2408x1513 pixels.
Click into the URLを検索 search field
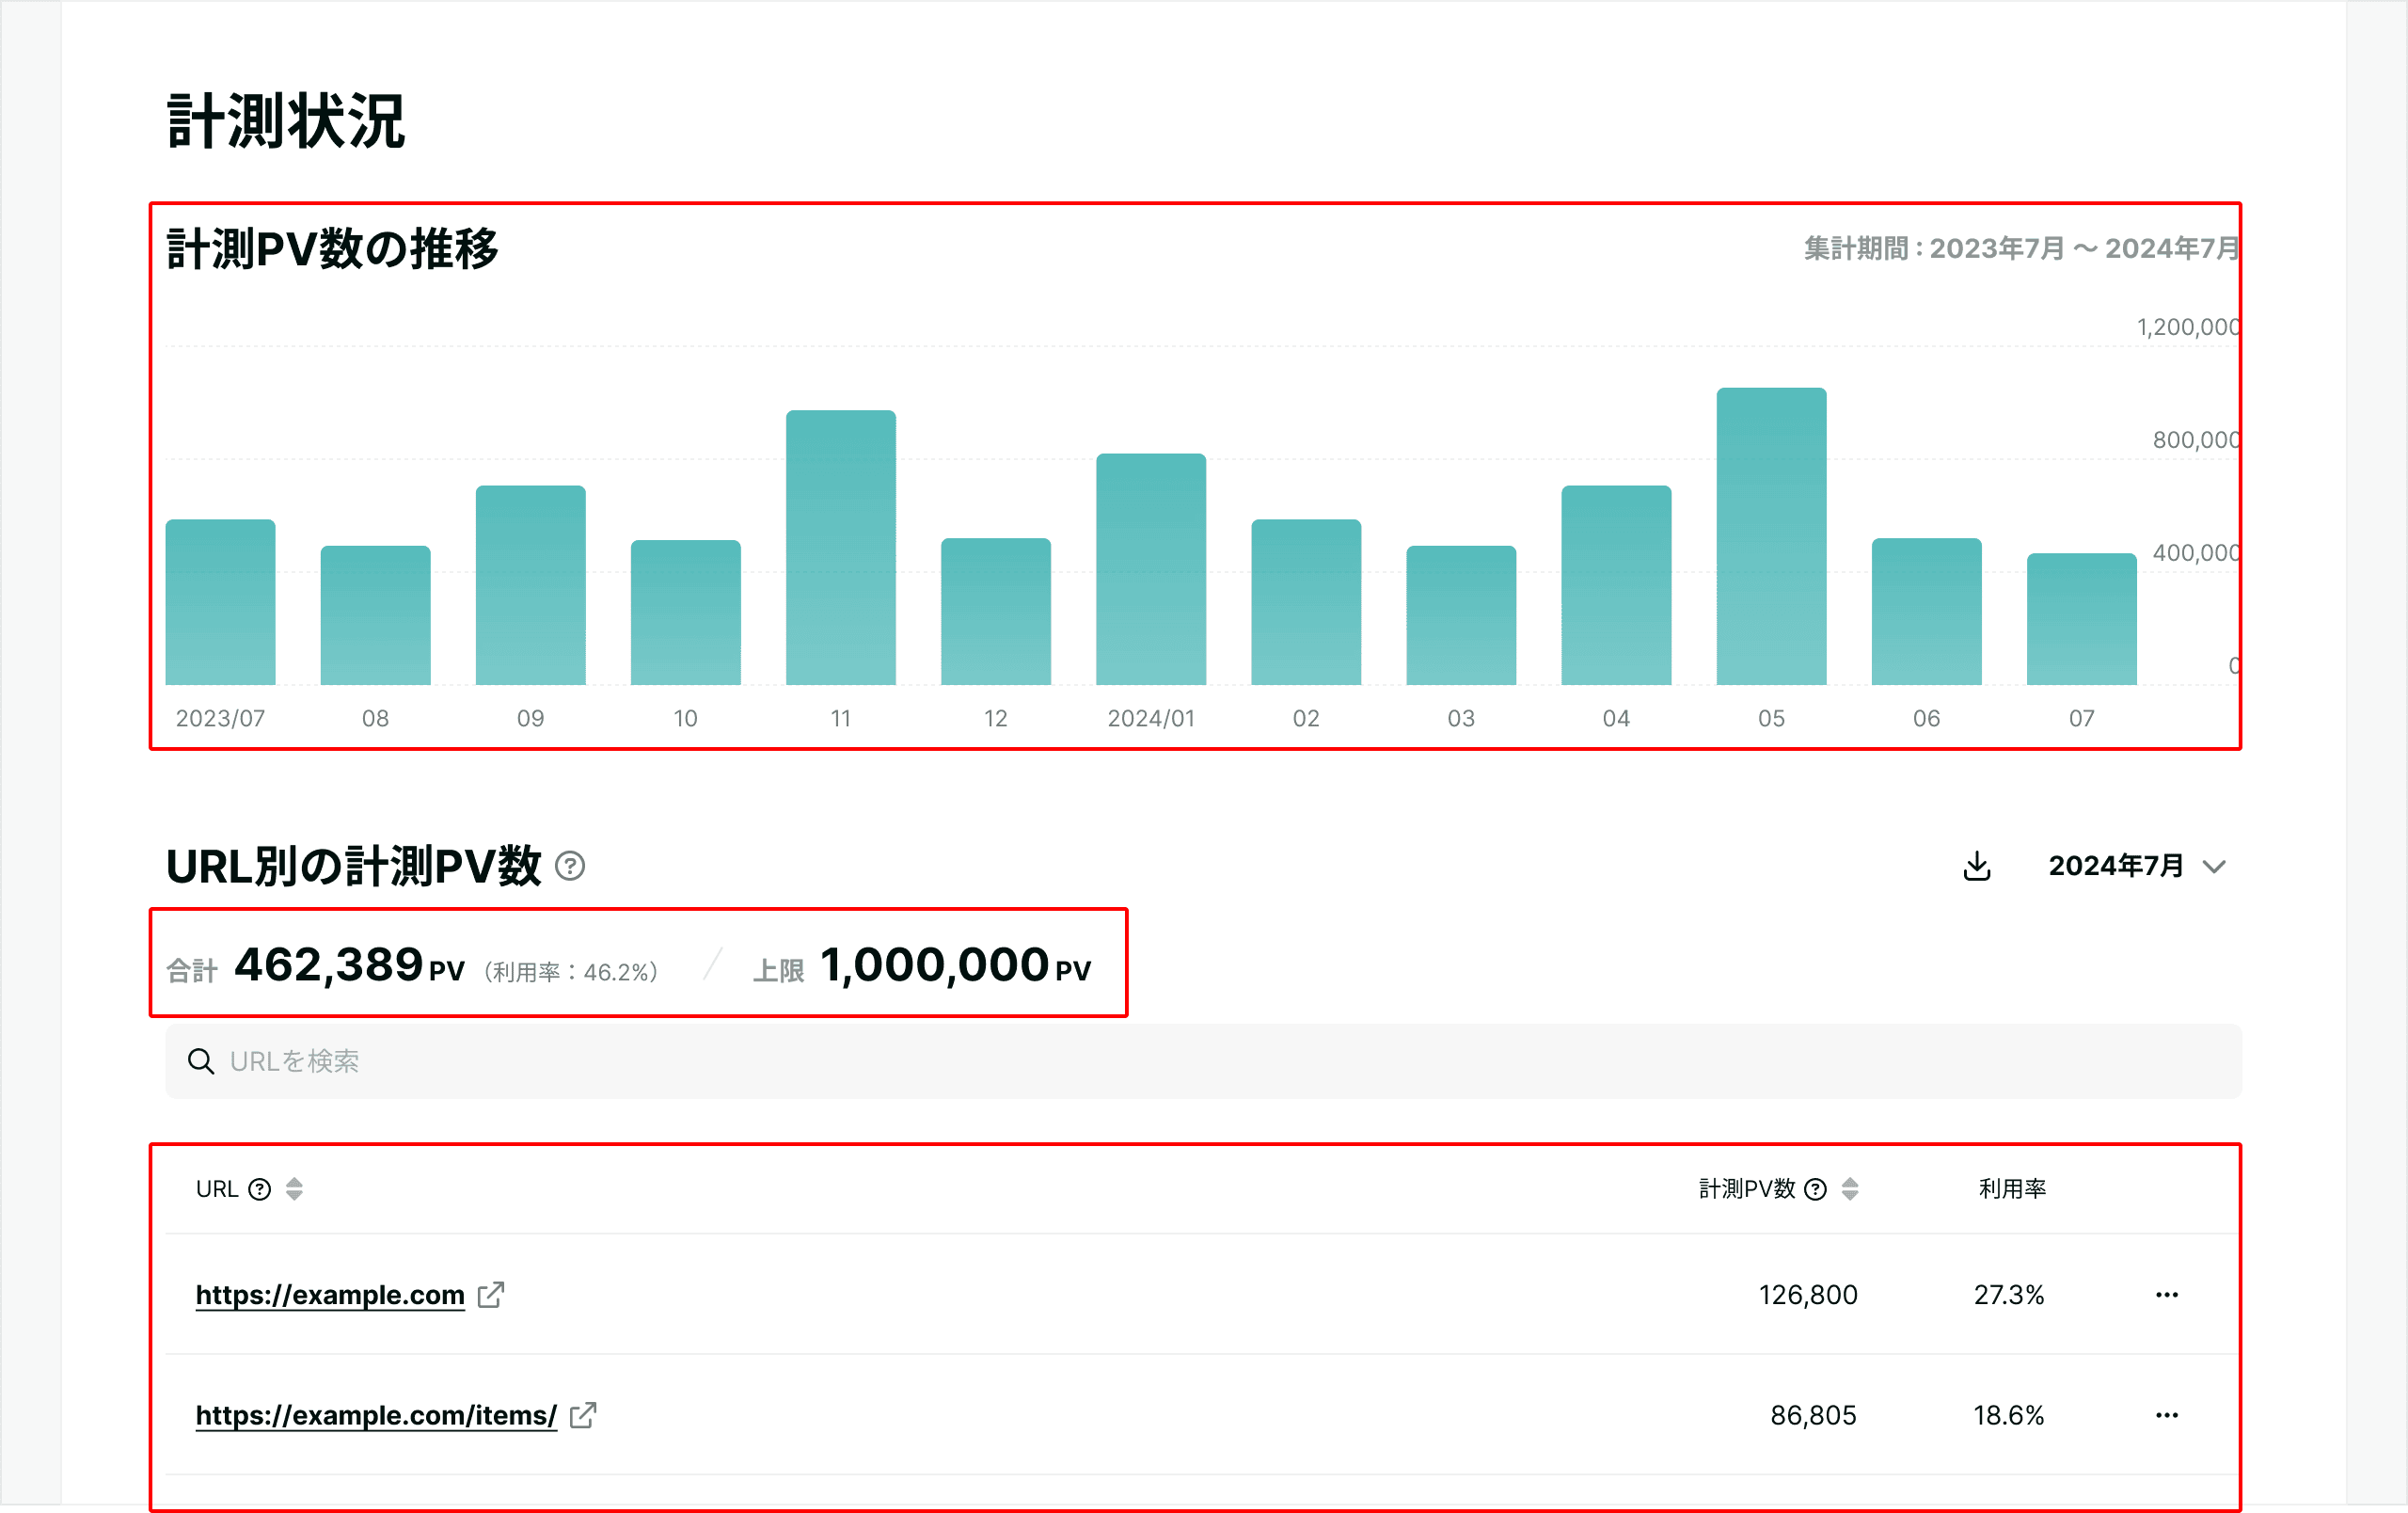click(1200, 1061)
